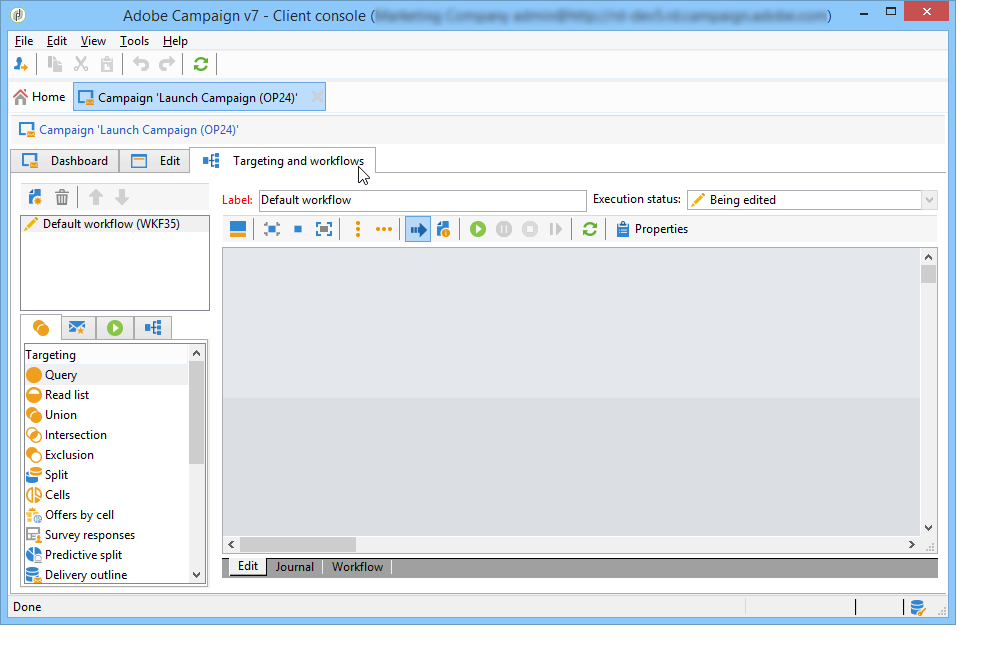Click the Paste clipboard icon
989x655 pixels.
107,64
